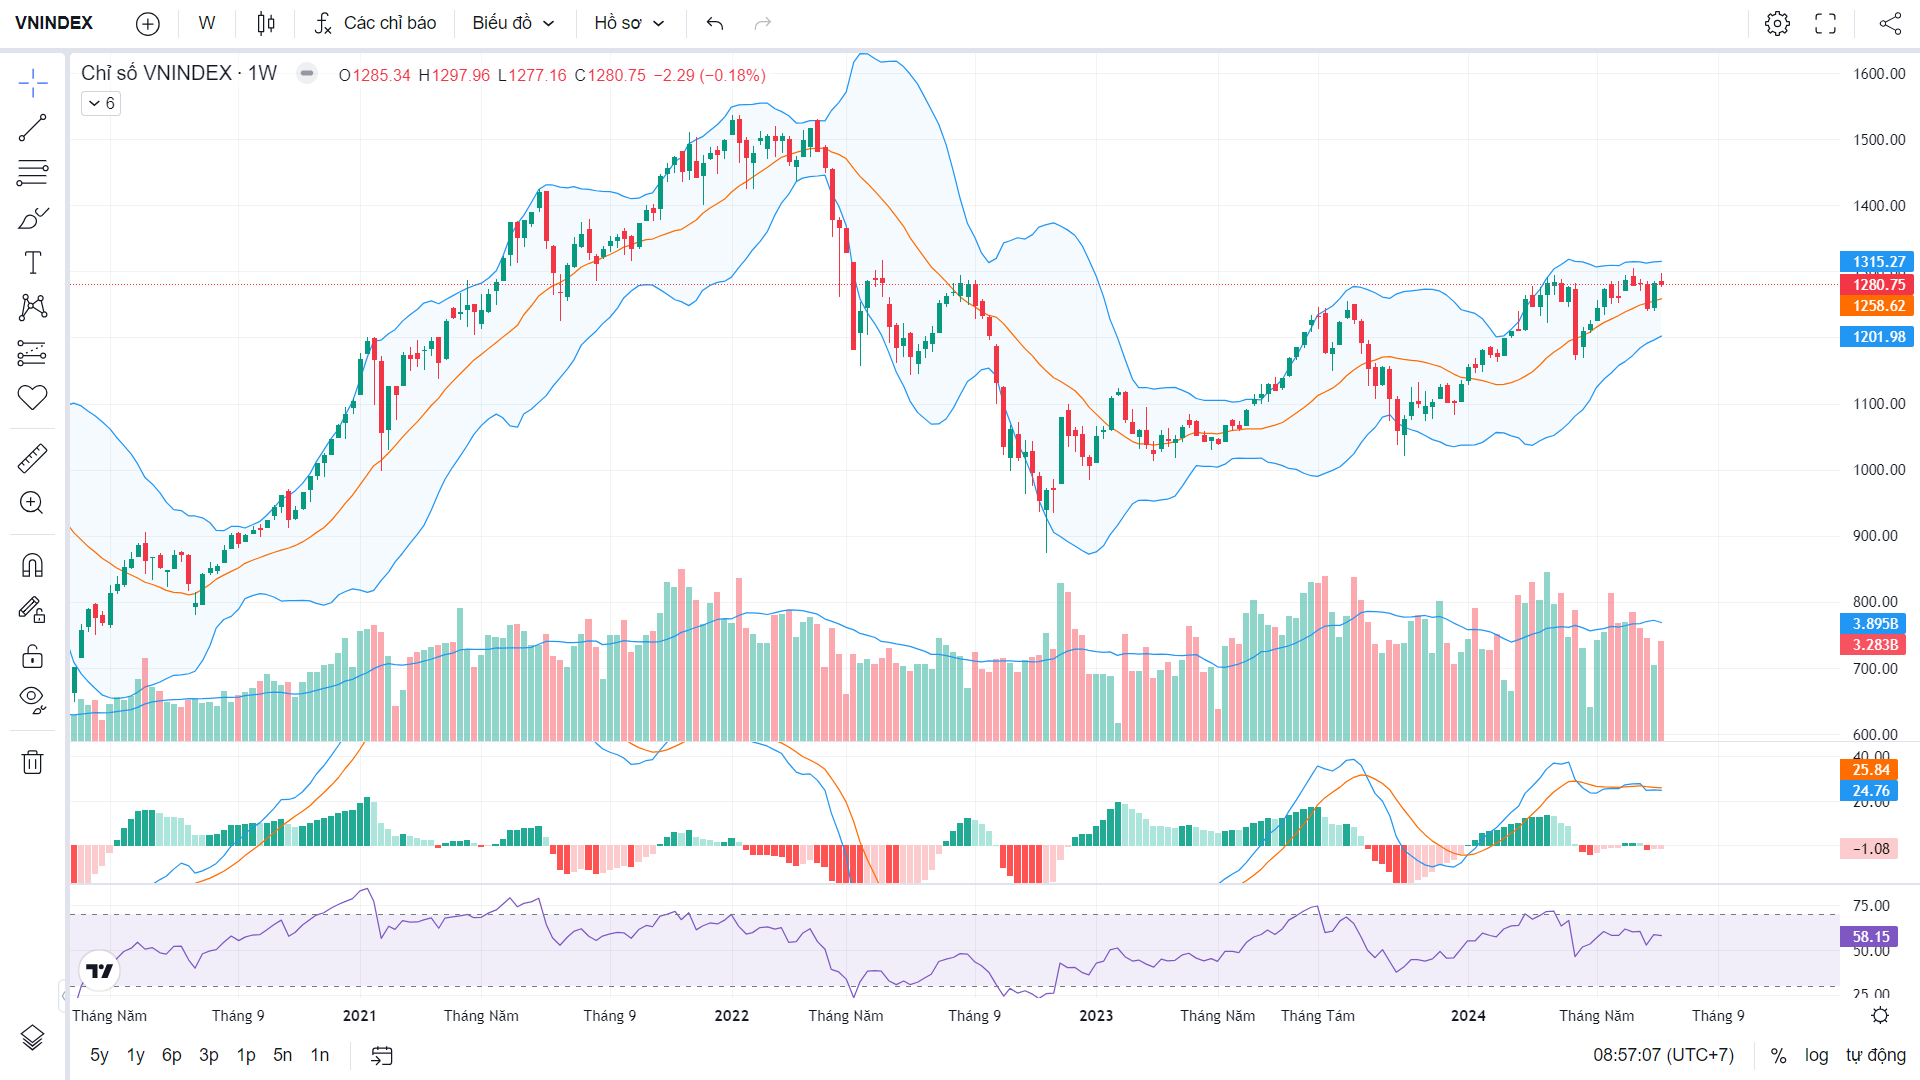Open the pattern drawing tool
The image size is (1920, 1080).
33,307
